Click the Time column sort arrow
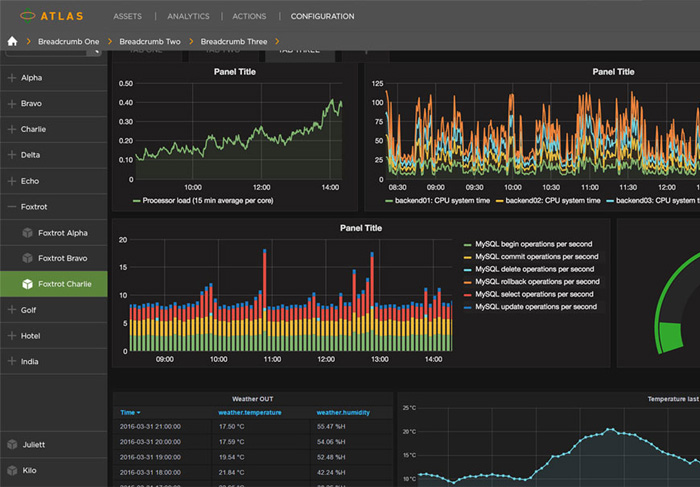 (139, 412)
